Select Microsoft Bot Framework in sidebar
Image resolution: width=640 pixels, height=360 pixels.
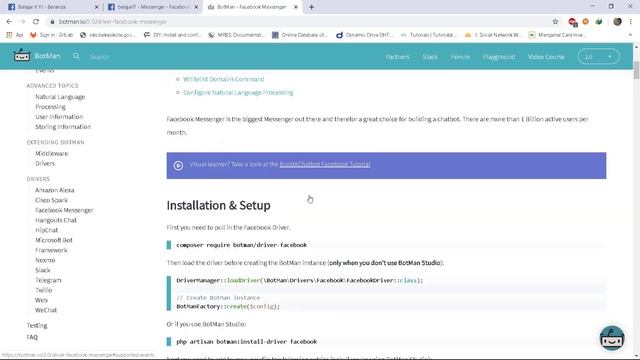(x=54, y=245)
